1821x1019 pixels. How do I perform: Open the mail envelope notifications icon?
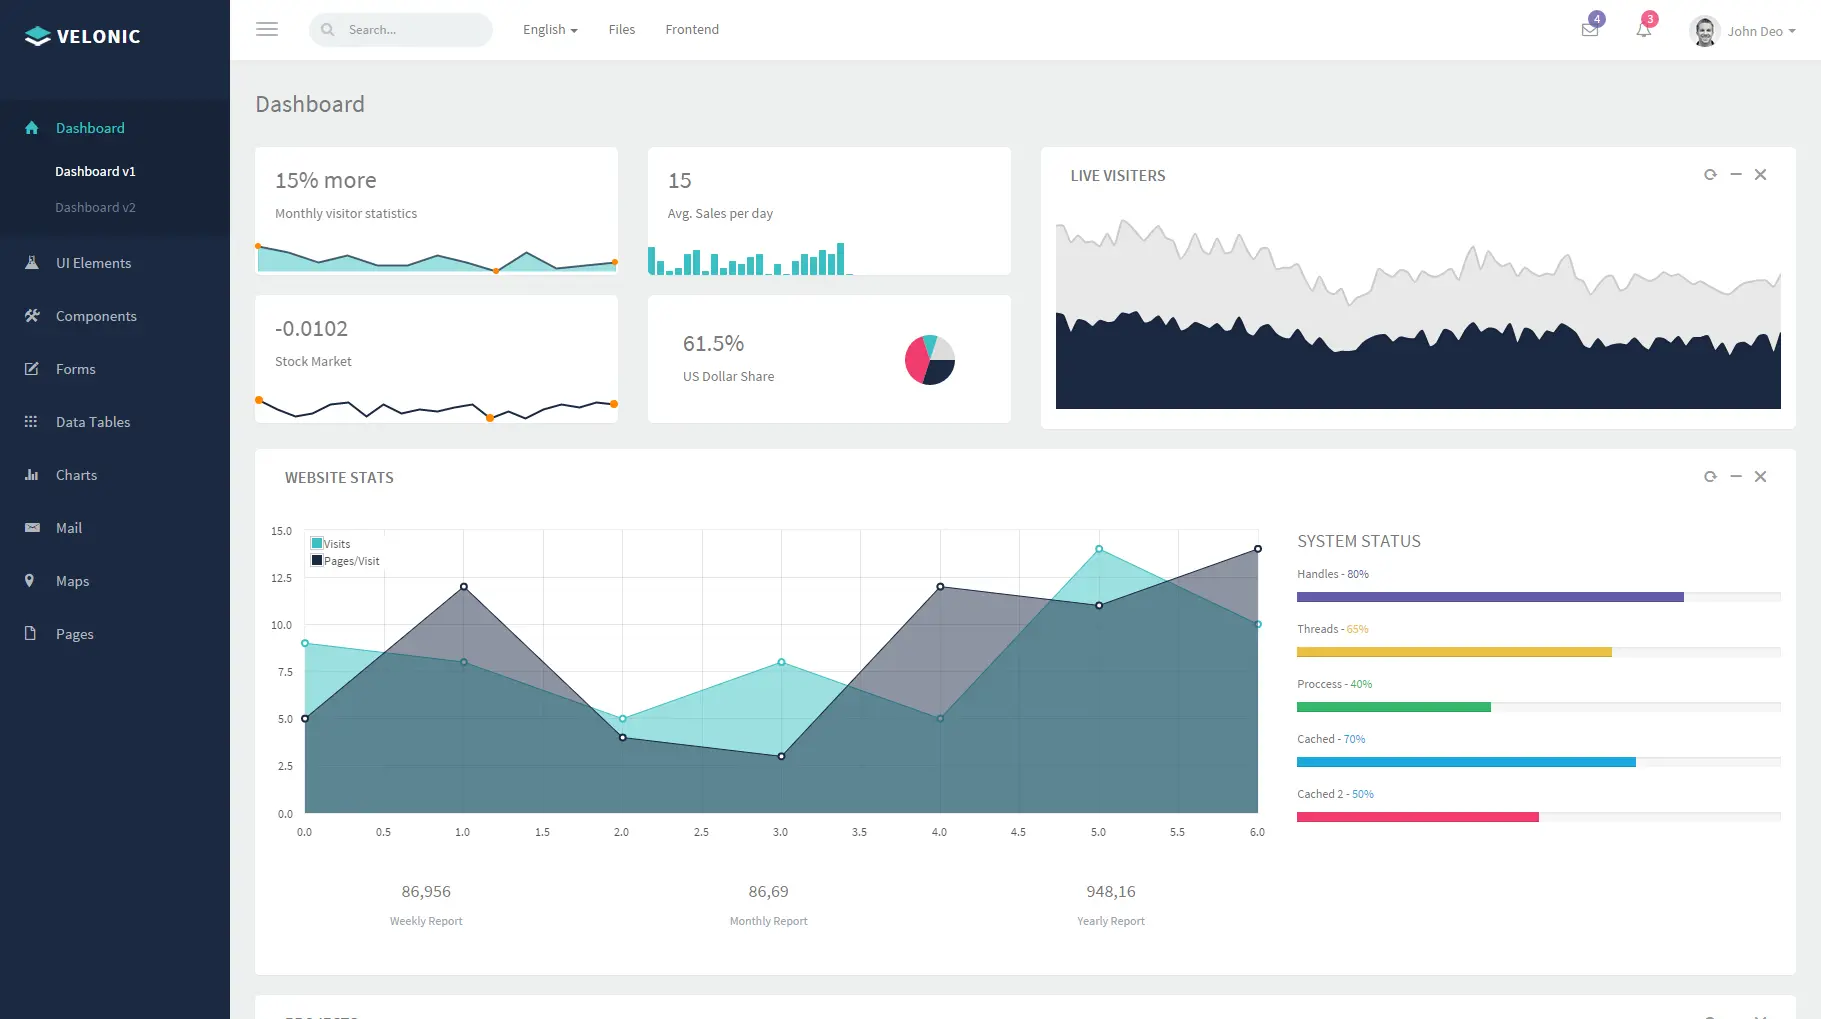(x=1590, y=30)
